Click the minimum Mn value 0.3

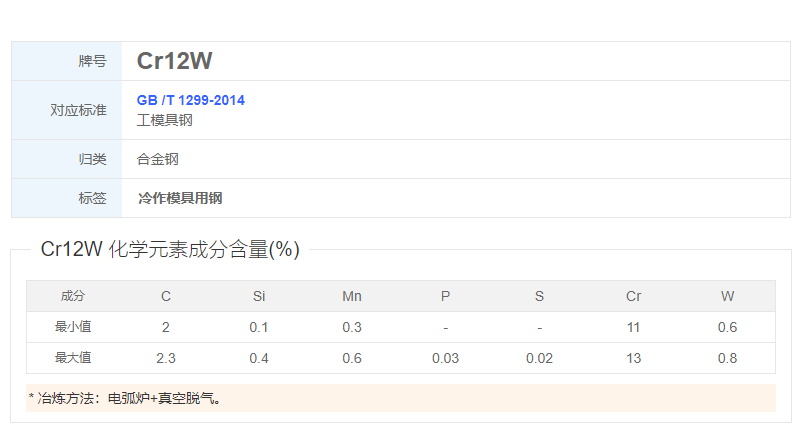(352, 327)
